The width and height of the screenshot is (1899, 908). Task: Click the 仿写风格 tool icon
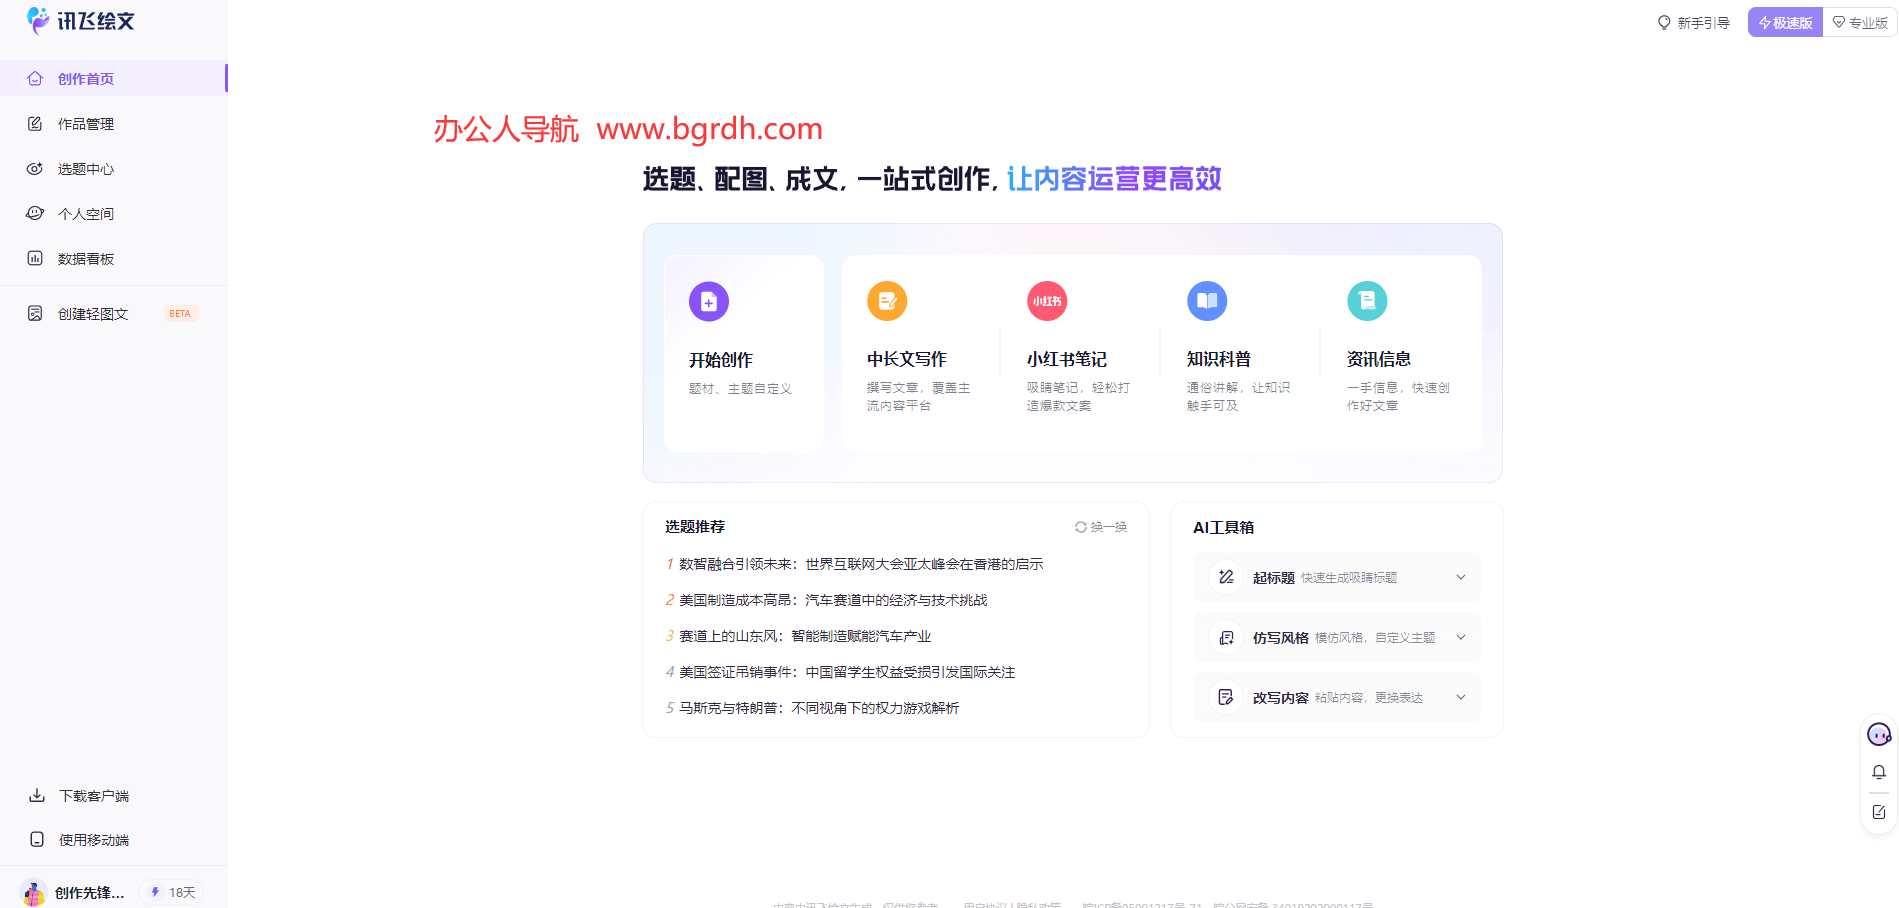[x=1226, y=637]
